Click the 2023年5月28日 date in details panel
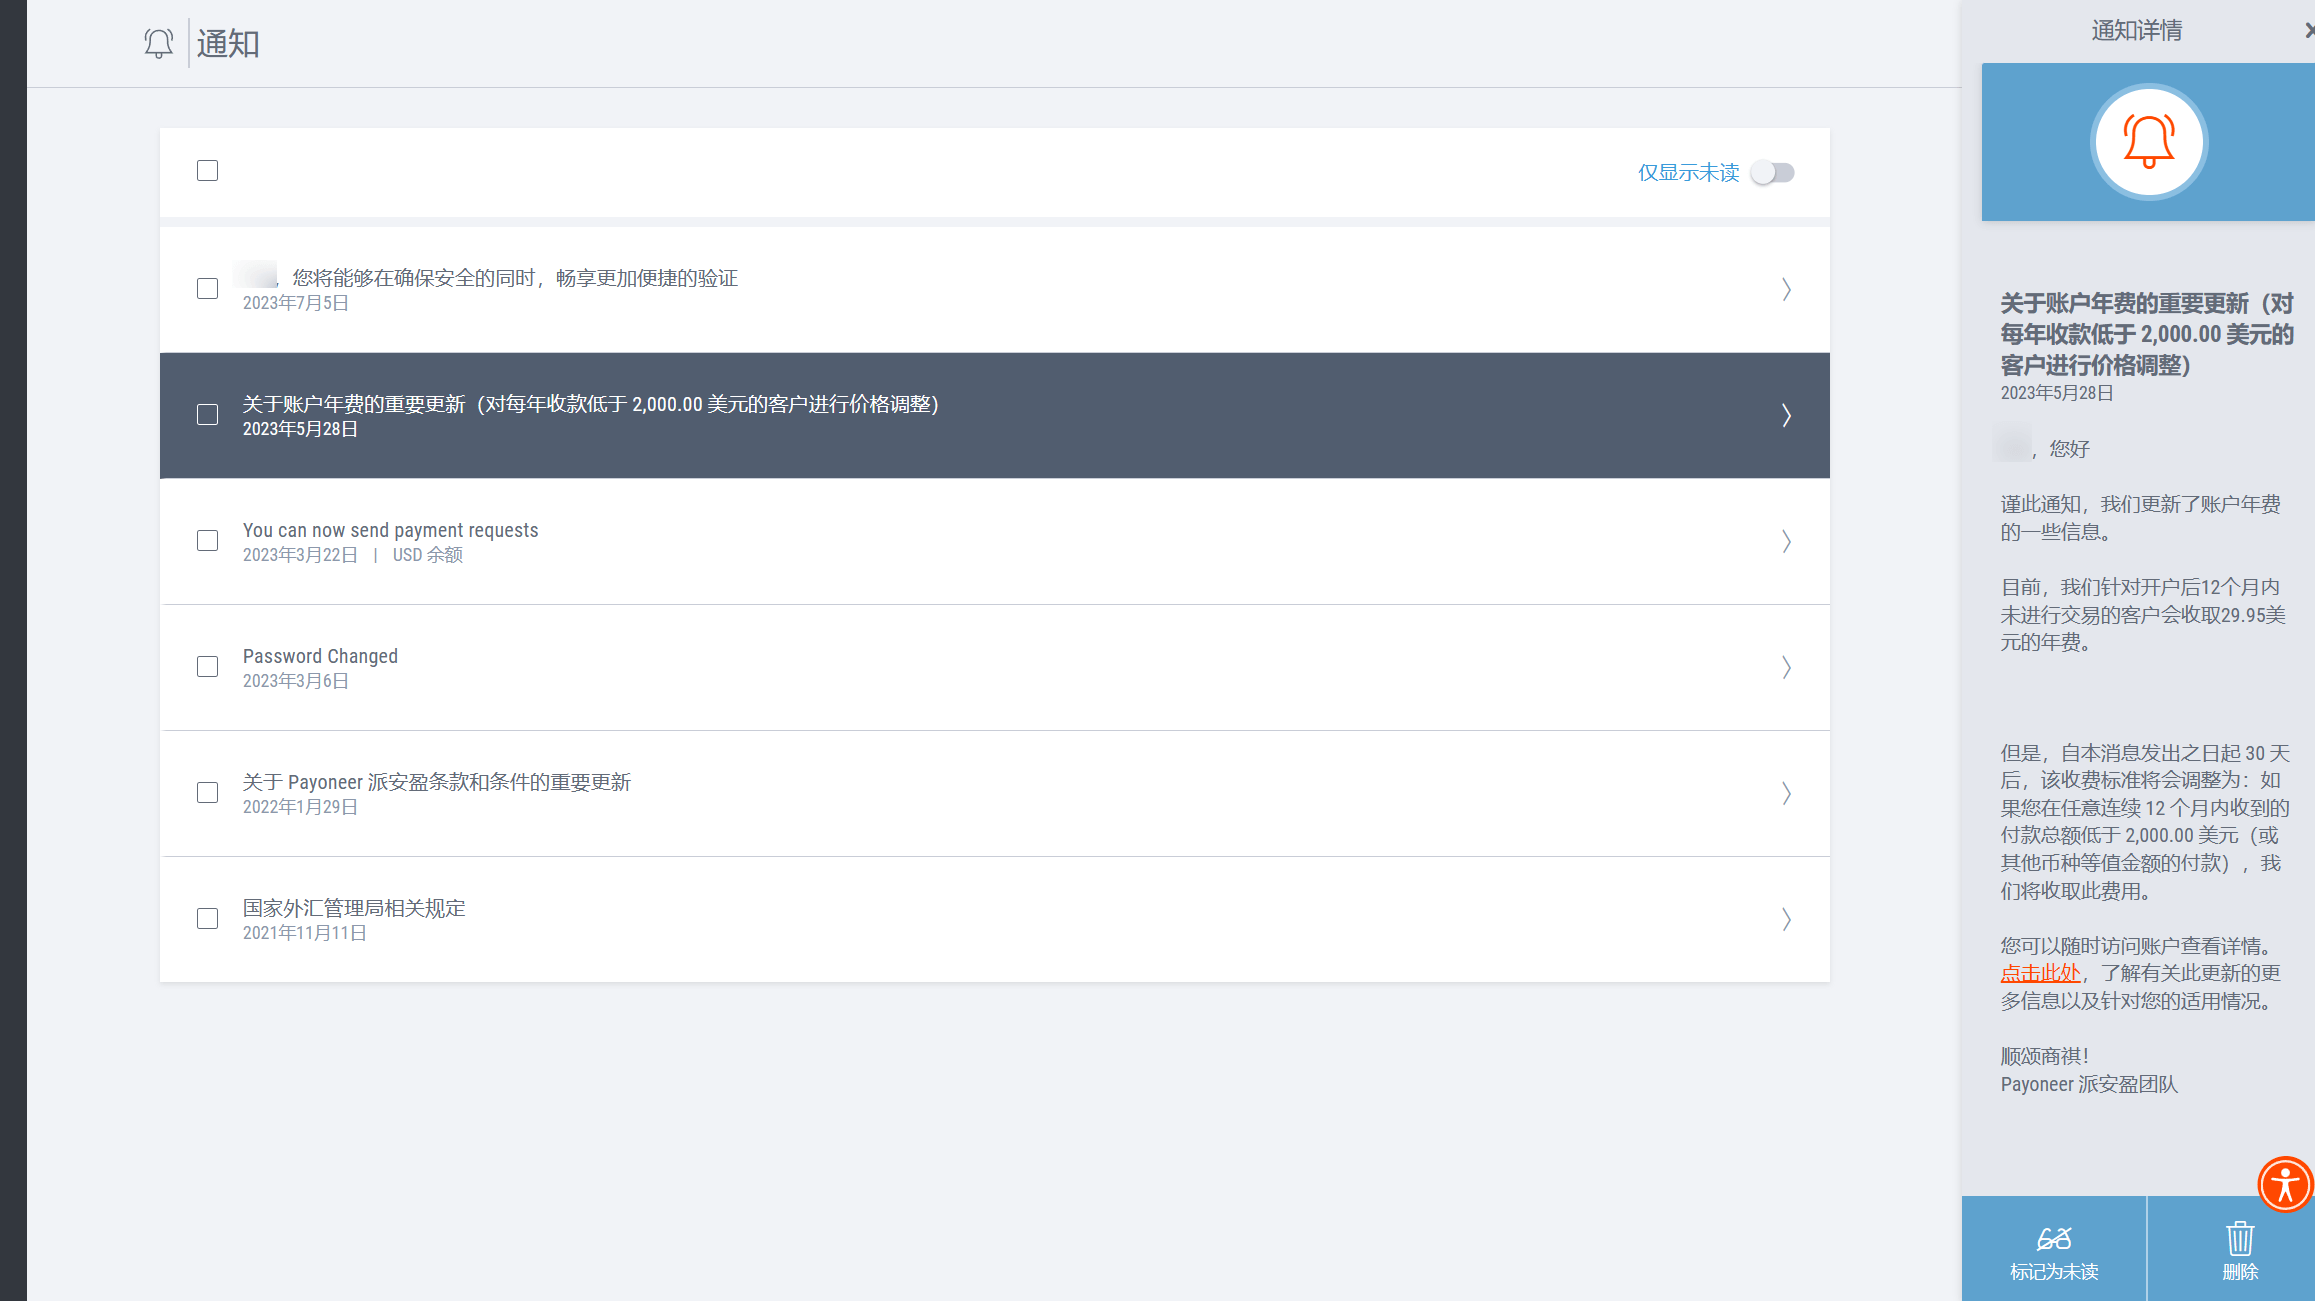This screenshot has height=1301, width=2315. (x=2057, y=393)
